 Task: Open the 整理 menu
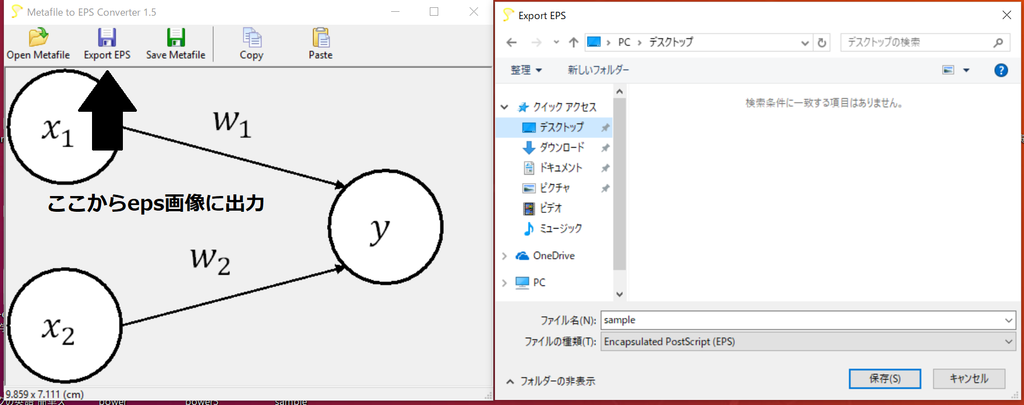526,70
